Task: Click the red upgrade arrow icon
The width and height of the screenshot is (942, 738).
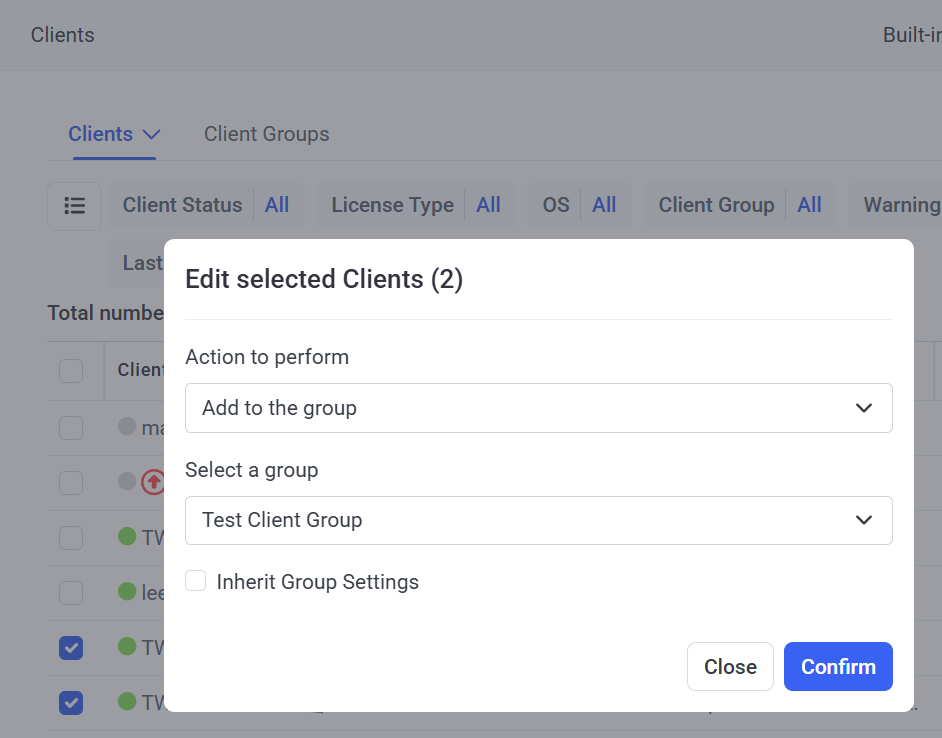Action: (x=152, y=482)
